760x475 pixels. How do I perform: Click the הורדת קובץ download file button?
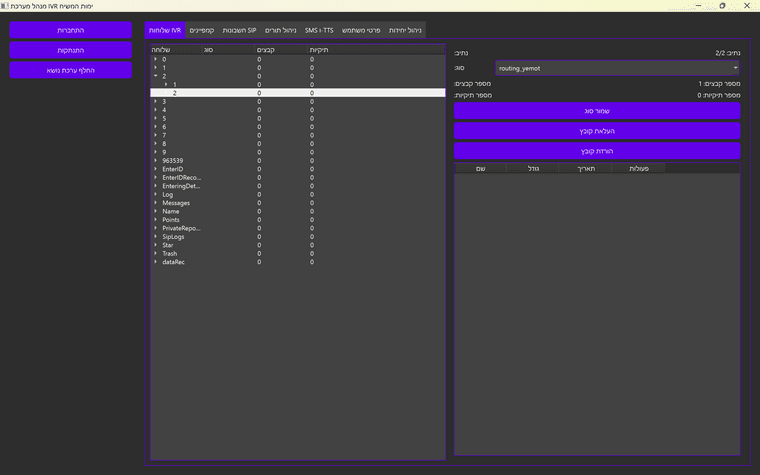tap(597, 151)
